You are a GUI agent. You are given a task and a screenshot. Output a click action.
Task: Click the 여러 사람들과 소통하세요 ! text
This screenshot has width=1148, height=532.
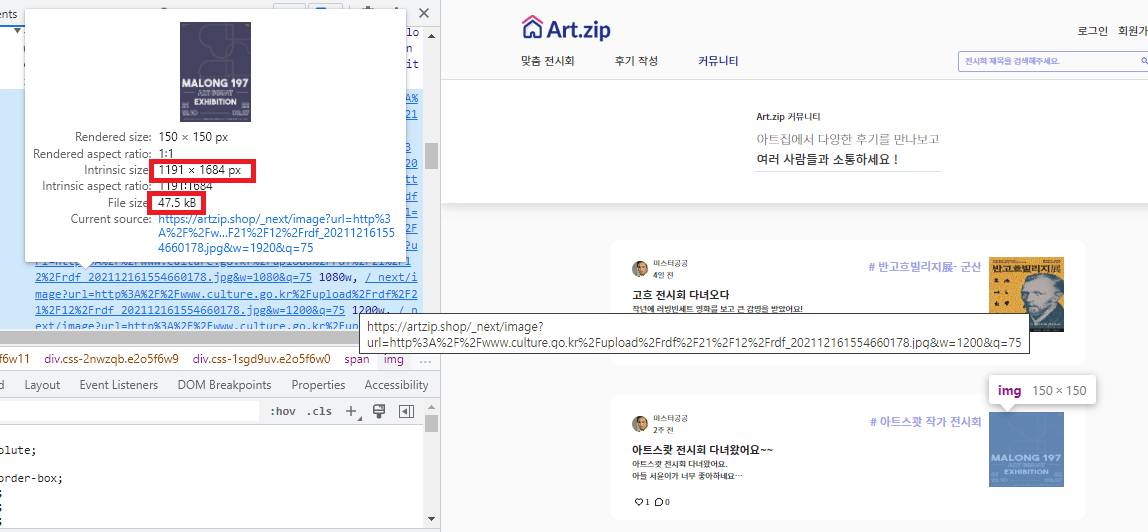[827, 159]
